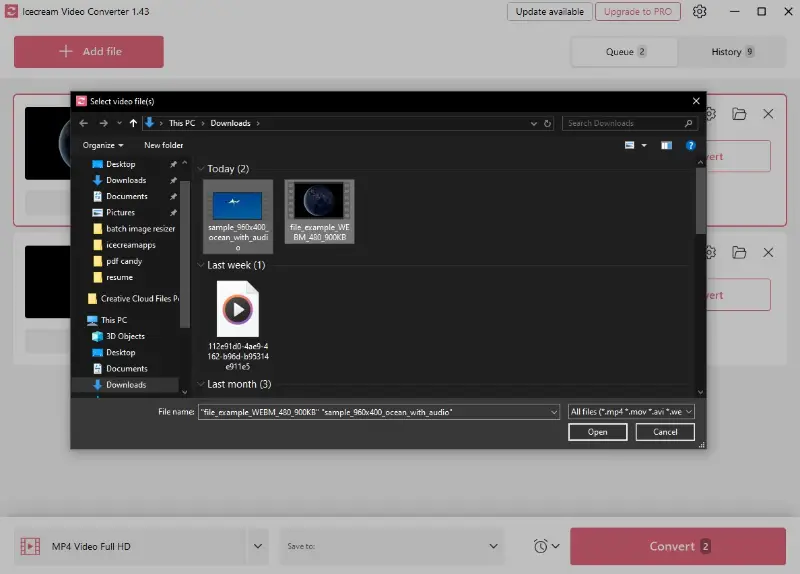Image resolution: width=800 pixels, height=574 pixels.
Task: Select Documents in quick access
Action: pos(127,196)
